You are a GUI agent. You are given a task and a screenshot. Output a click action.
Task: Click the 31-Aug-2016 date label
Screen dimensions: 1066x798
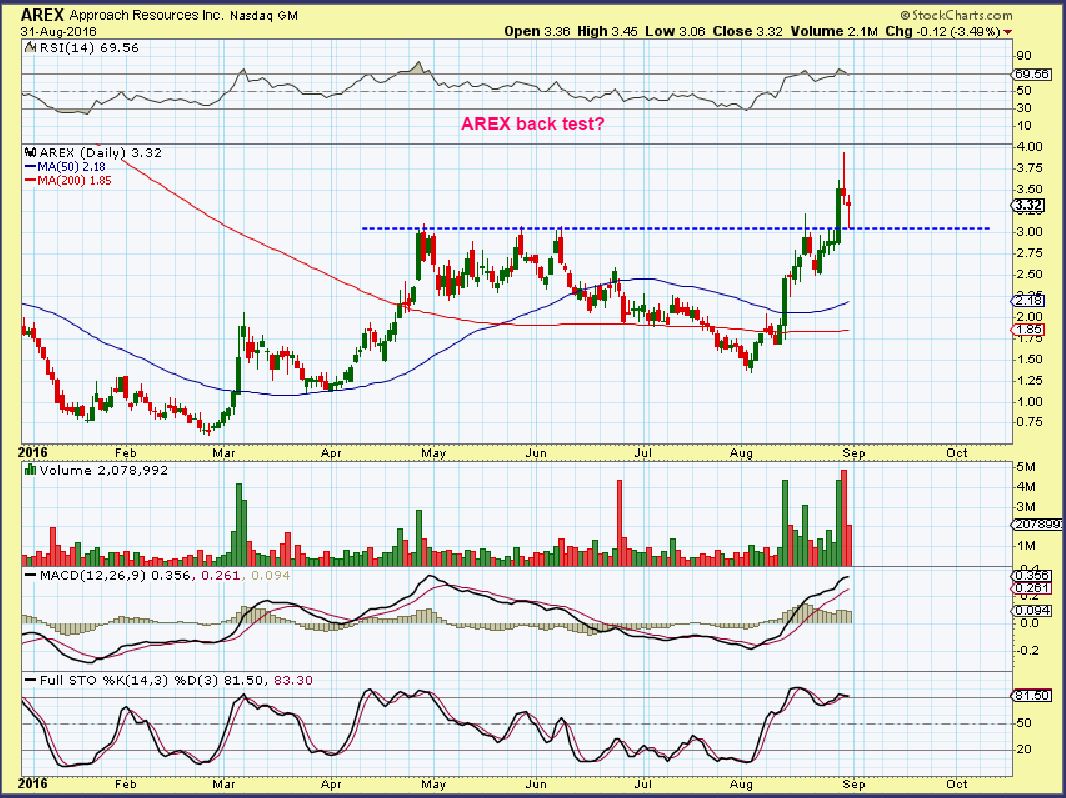click(x=58, y=31)
